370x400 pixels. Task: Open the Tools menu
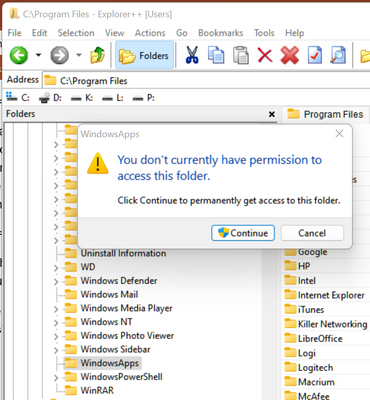[x=264, y=33]
